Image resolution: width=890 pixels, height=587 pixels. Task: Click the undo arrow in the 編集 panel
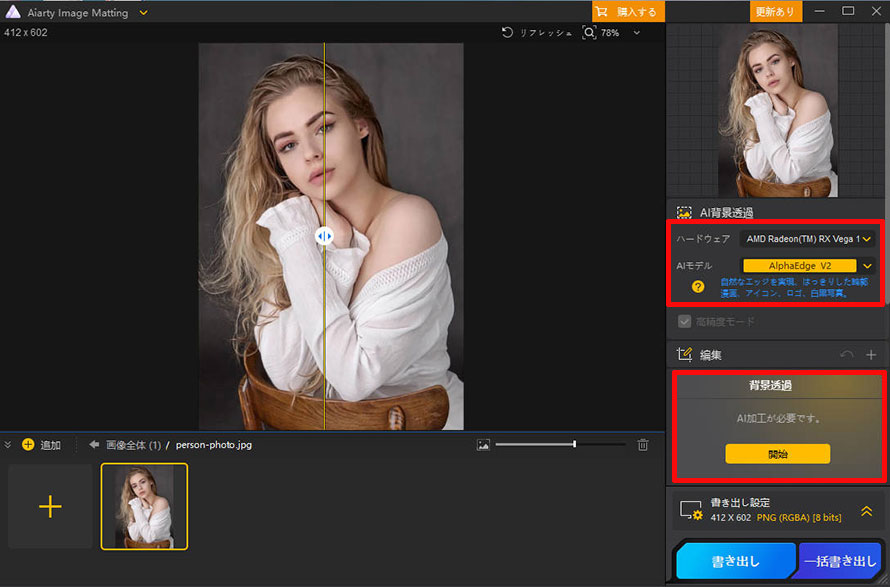coord(848,353)
